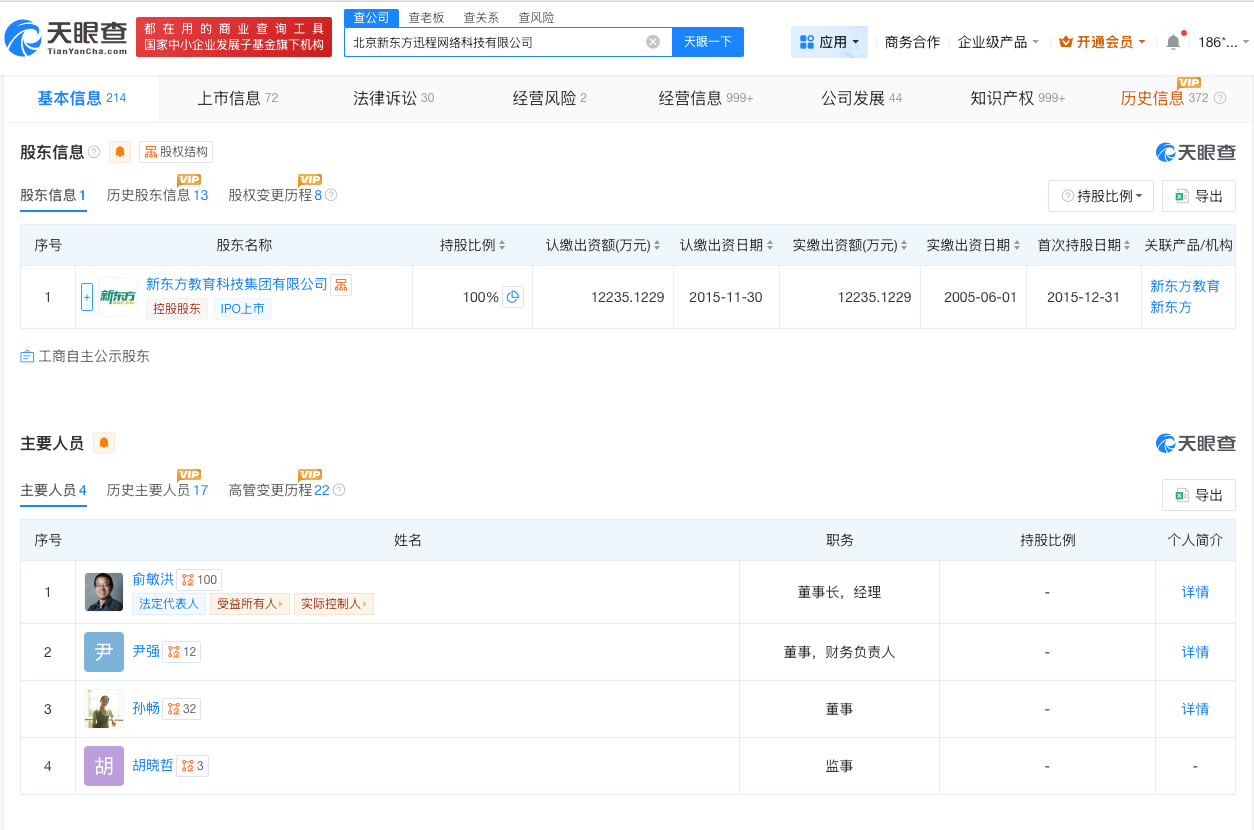Open 详情 link for 尹强
The height and width of the screenshot is (830, 1254).
pos(1195,651)
